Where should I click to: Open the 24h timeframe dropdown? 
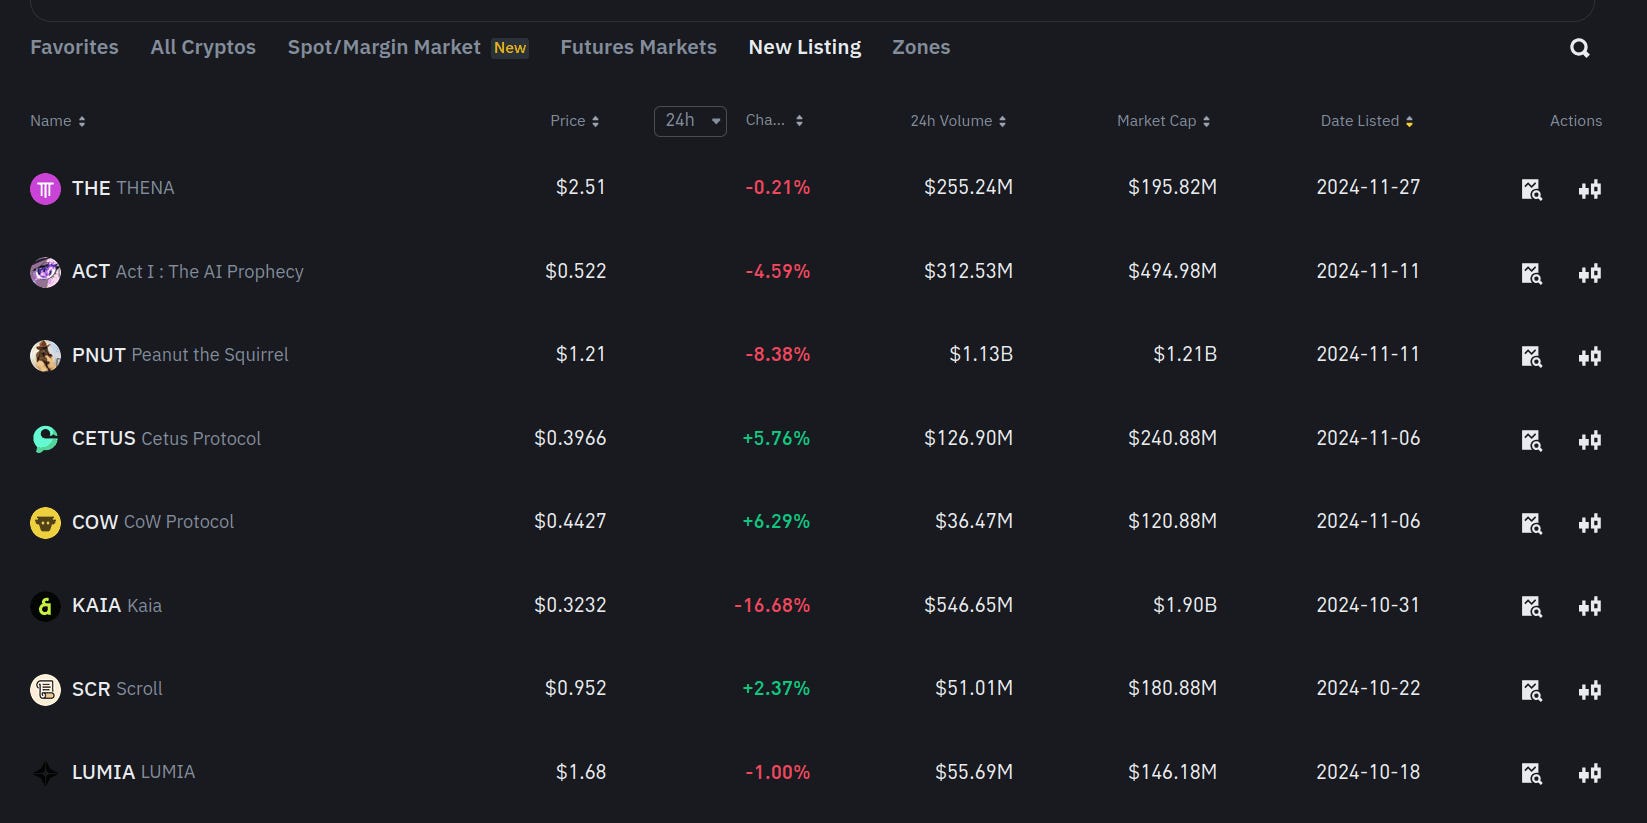(690, 121)
